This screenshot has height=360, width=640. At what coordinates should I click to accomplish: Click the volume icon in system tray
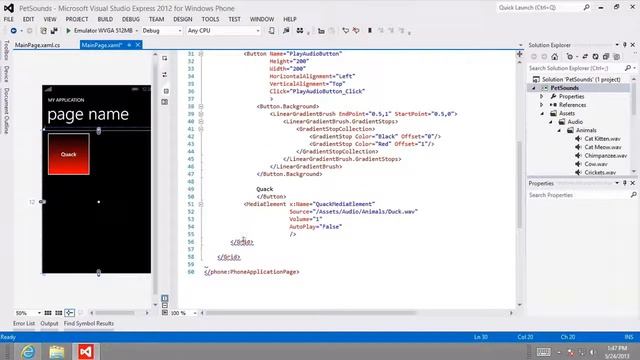click(592, 352)
